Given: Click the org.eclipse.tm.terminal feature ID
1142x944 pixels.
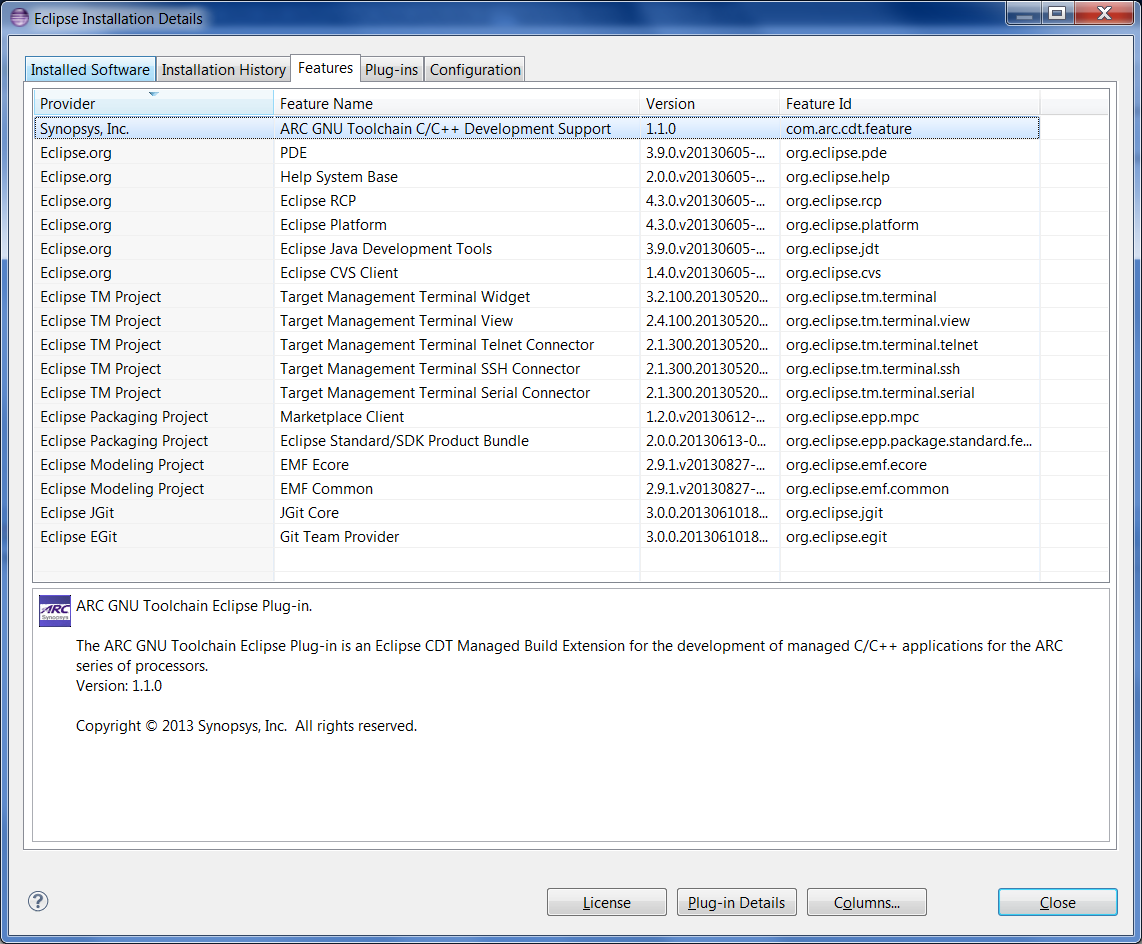Looking at the screenshot, I should 861,297.
